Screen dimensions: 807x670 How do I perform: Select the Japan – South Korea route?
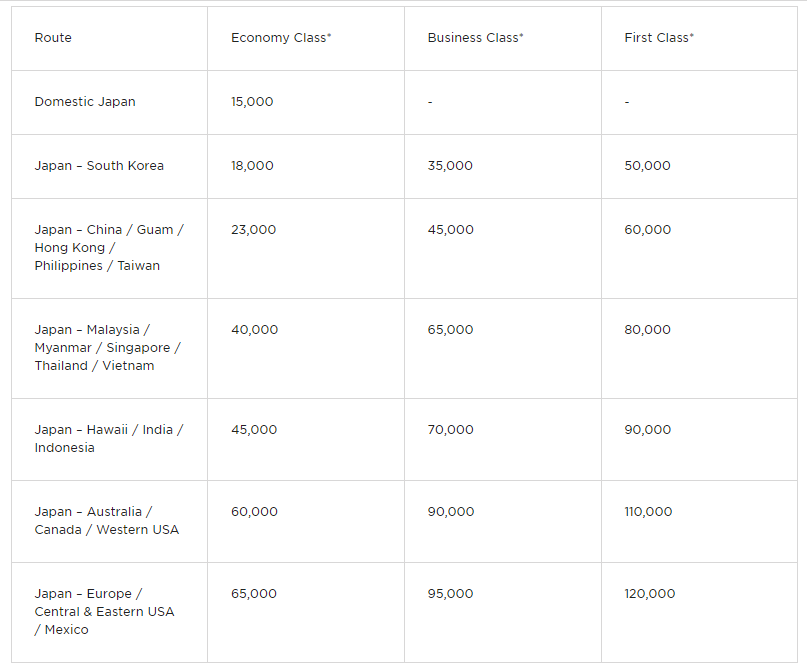click(99, 166)
